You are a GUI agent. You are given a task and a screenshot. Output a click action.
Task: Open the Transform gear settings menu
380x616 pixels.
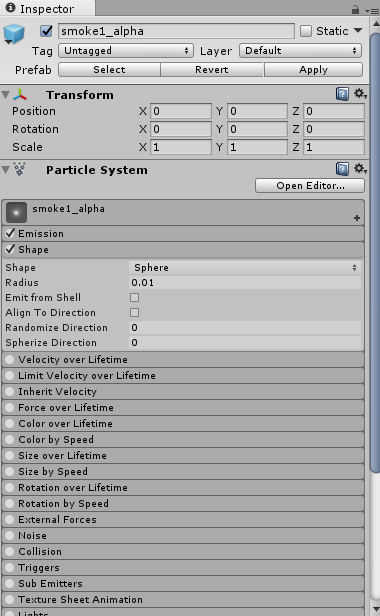[360, 94]
